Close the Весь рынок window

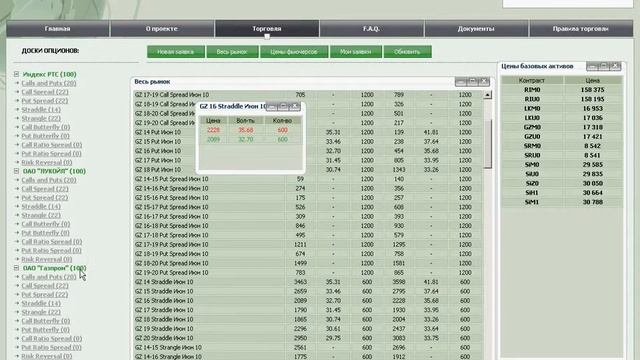coord(484,82)
